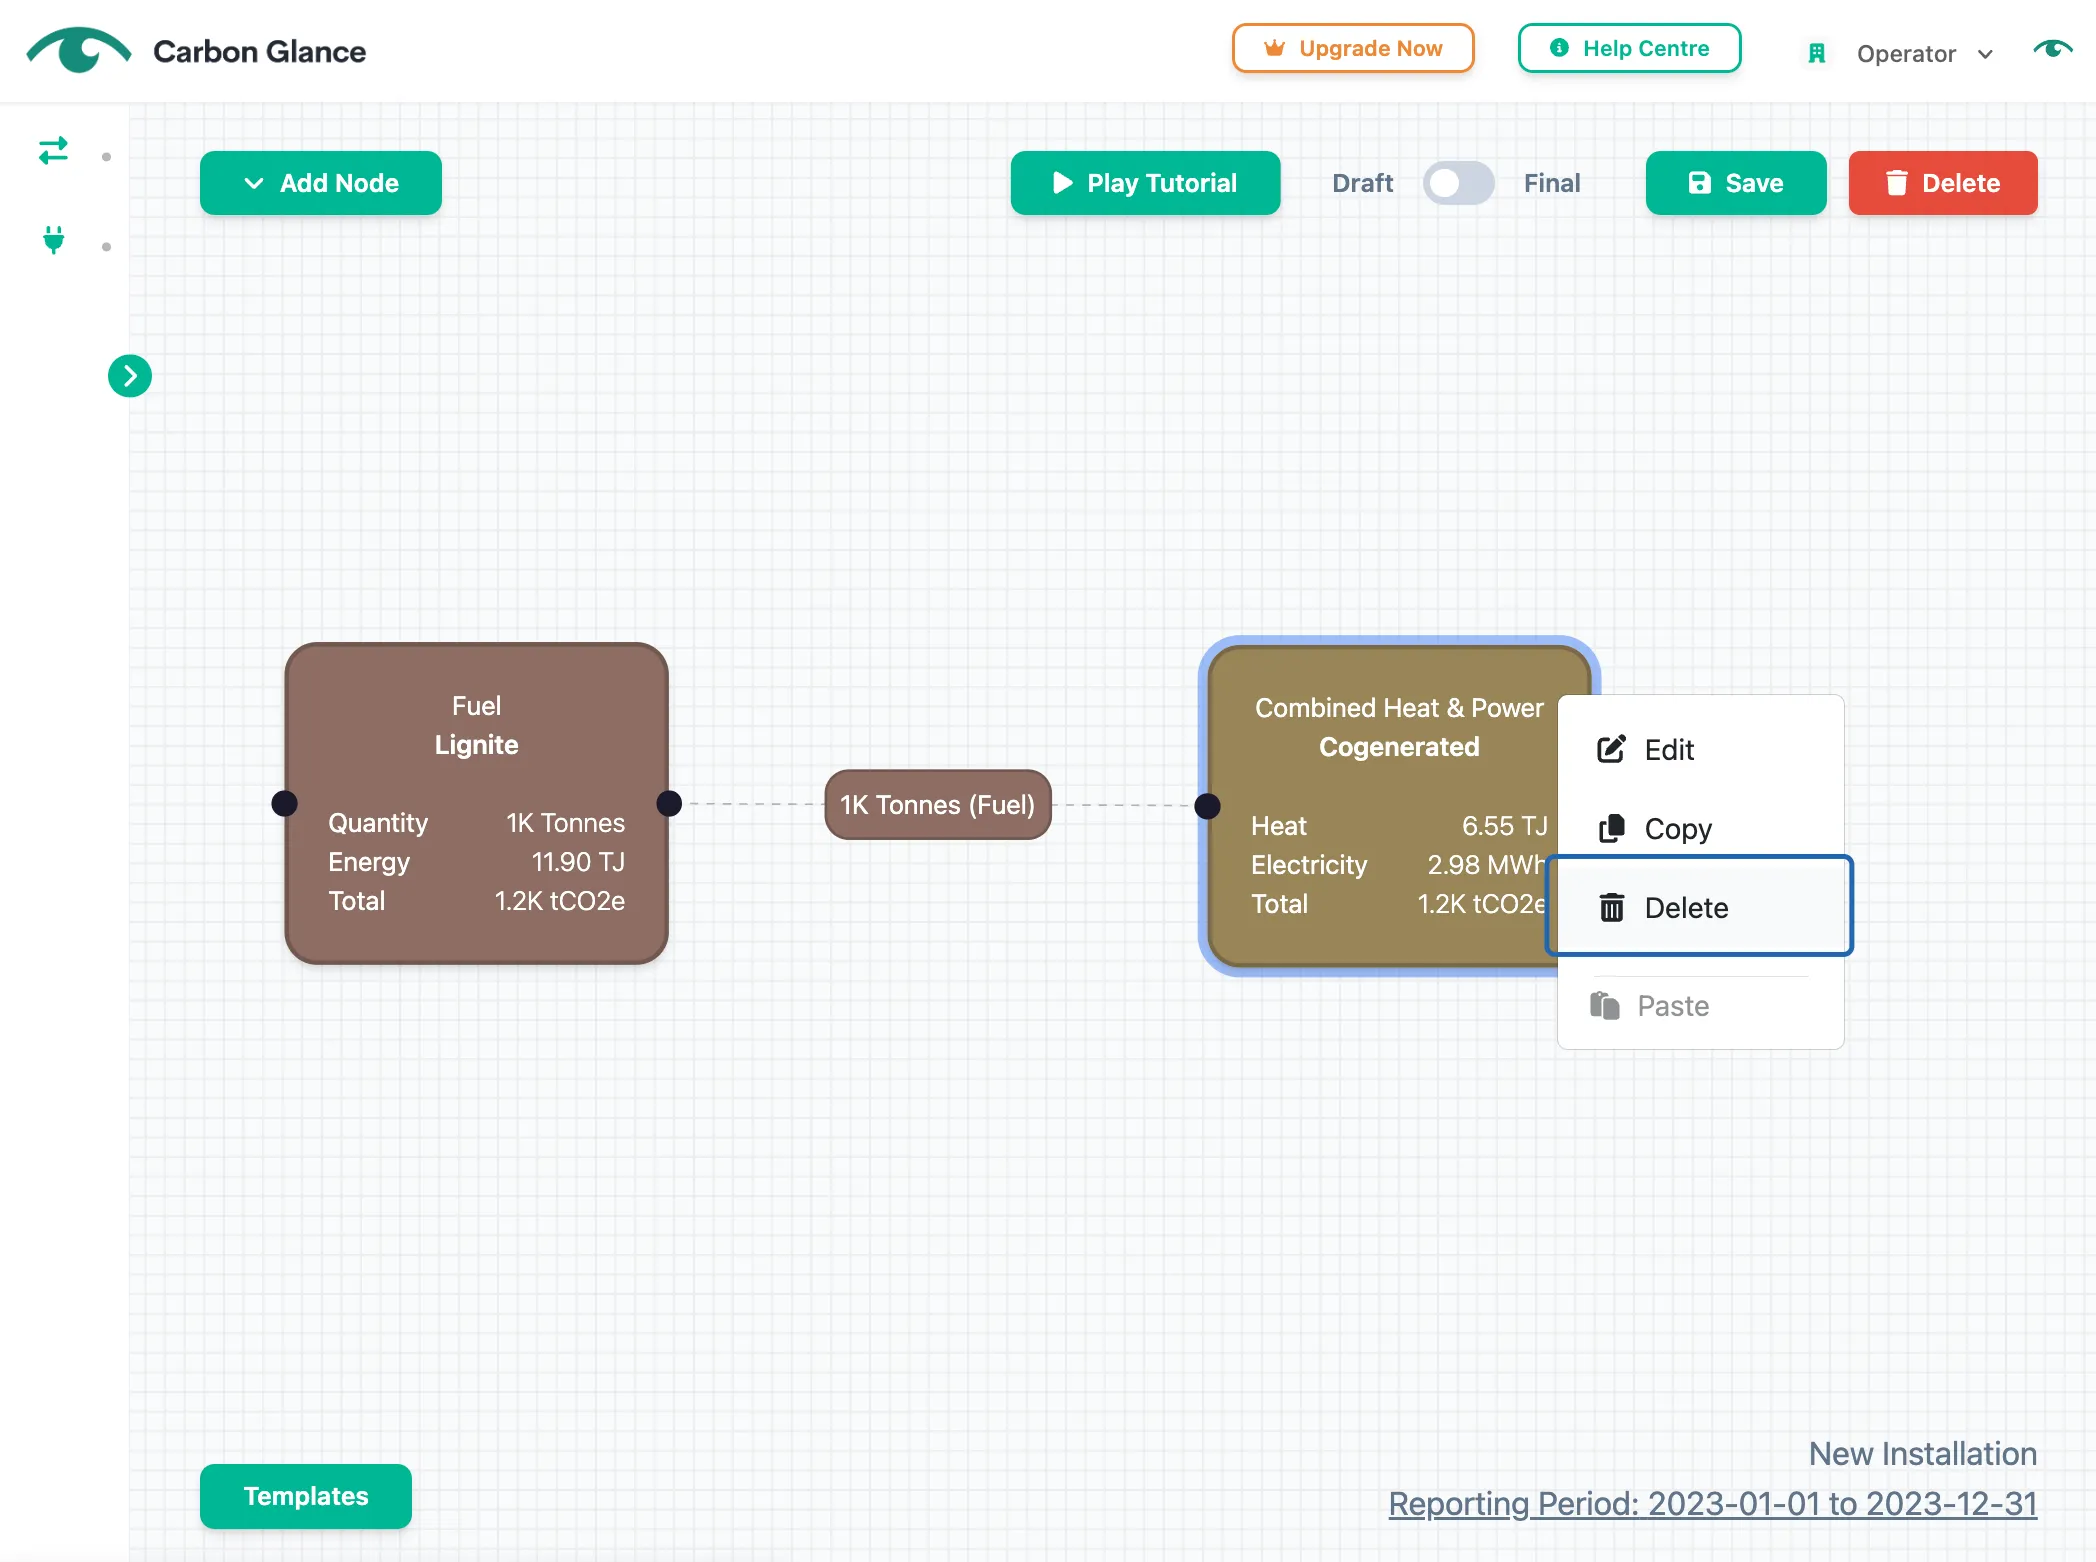The height and width of the screenshot is (1562, 2096).
Task: Click the trash icon beside context-menu Delete
Action: [1612, 907]
